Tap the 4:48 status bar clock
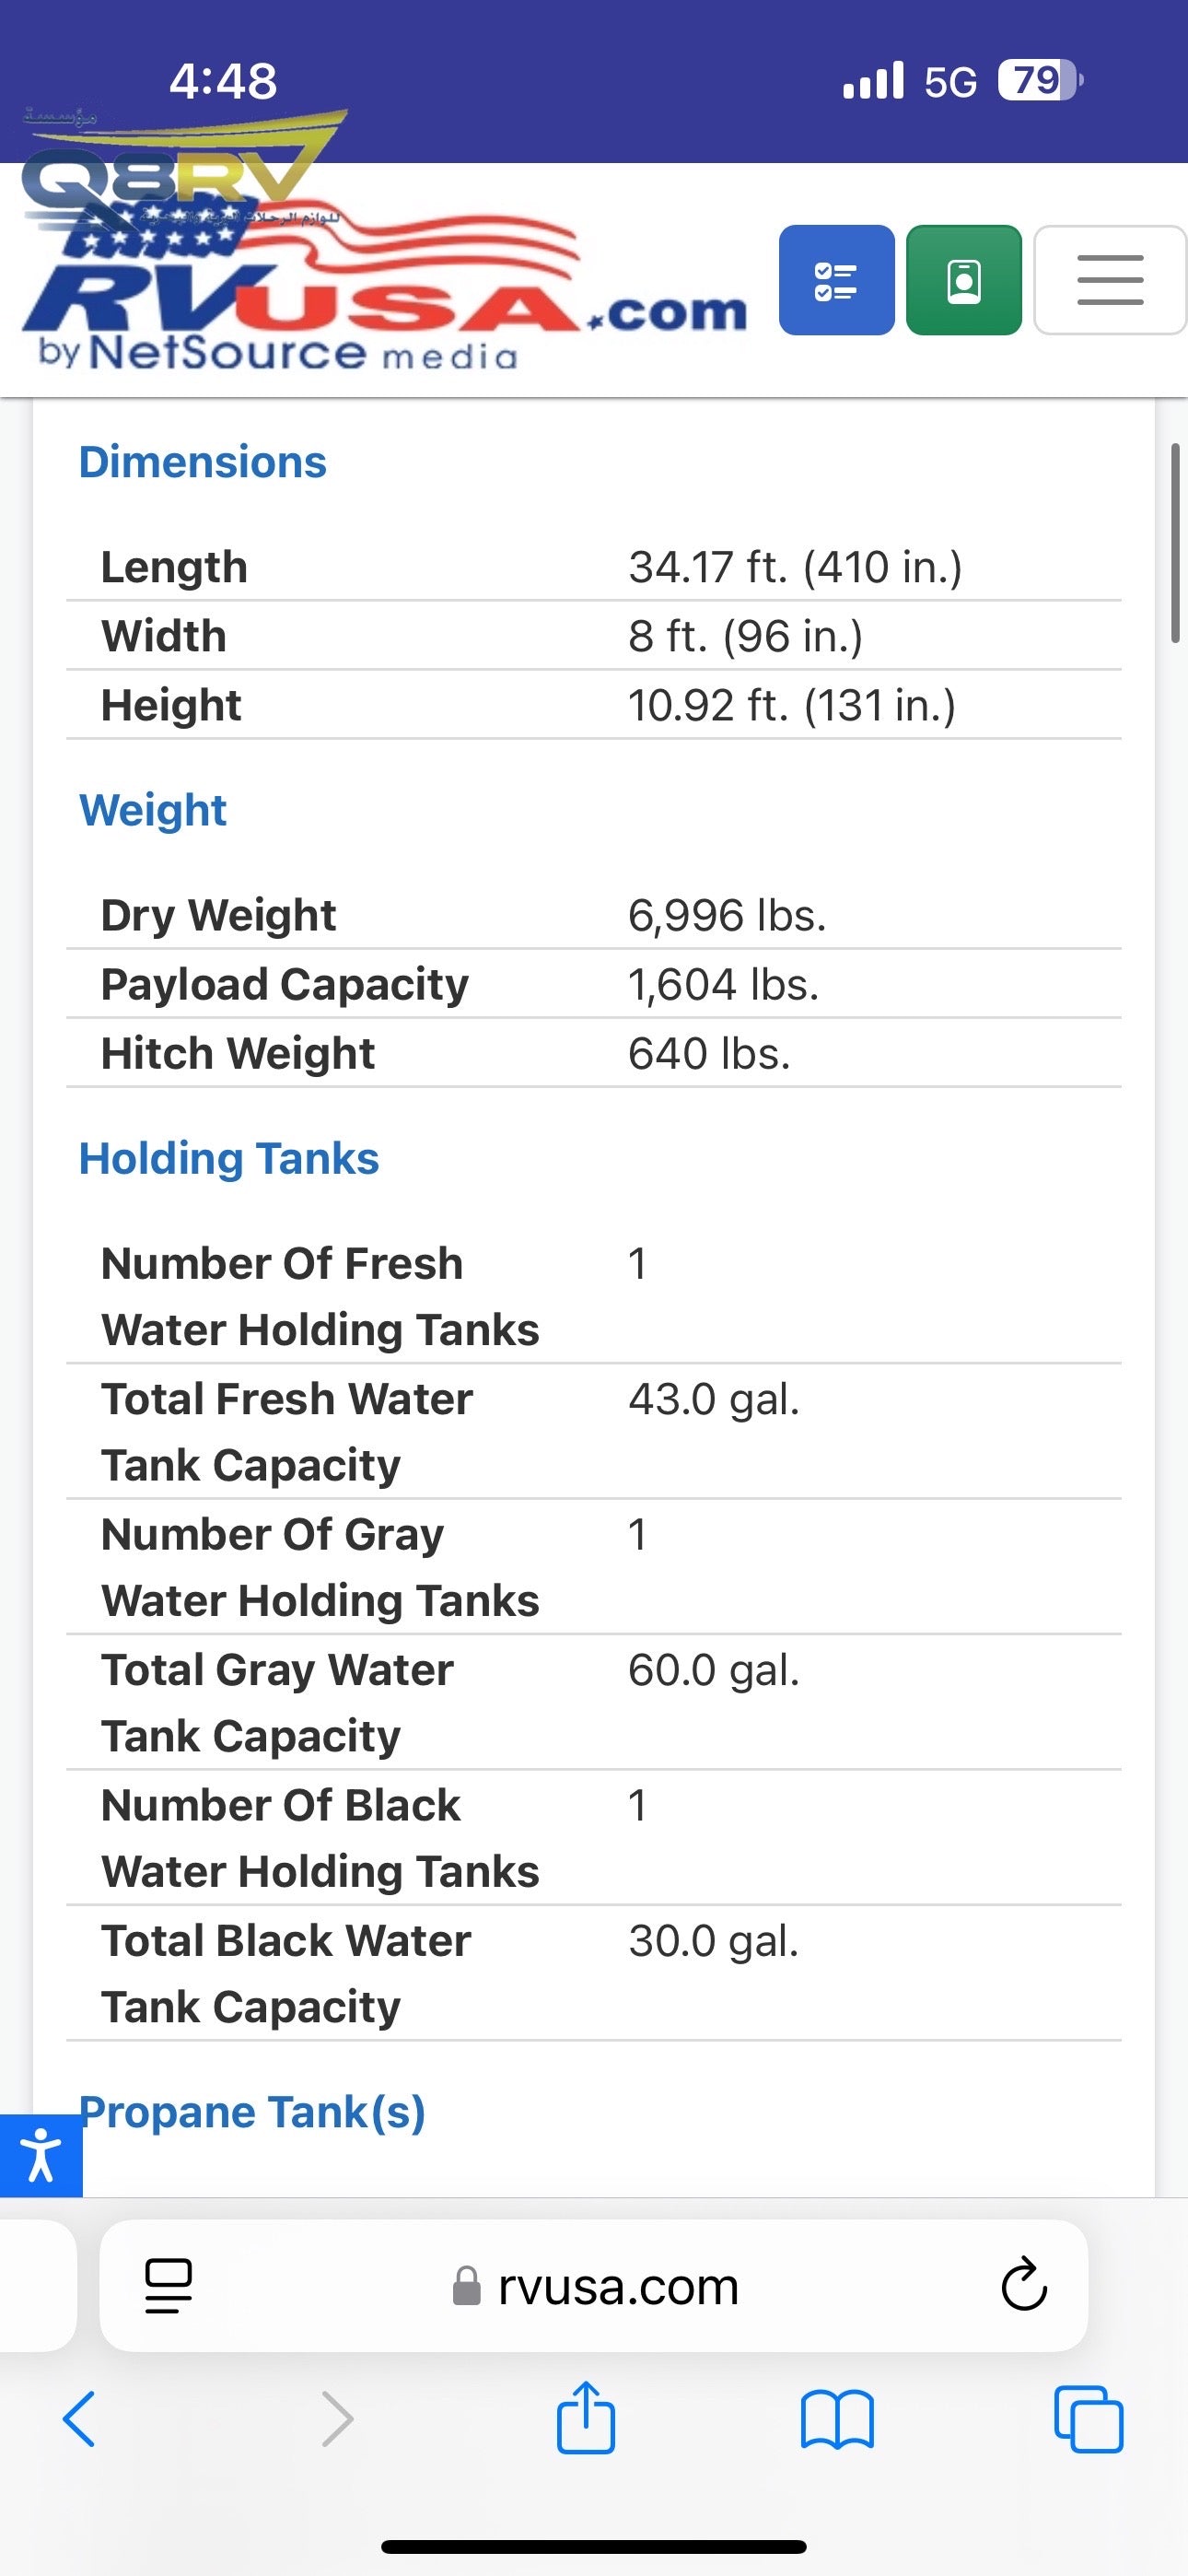 coord(223,81)
